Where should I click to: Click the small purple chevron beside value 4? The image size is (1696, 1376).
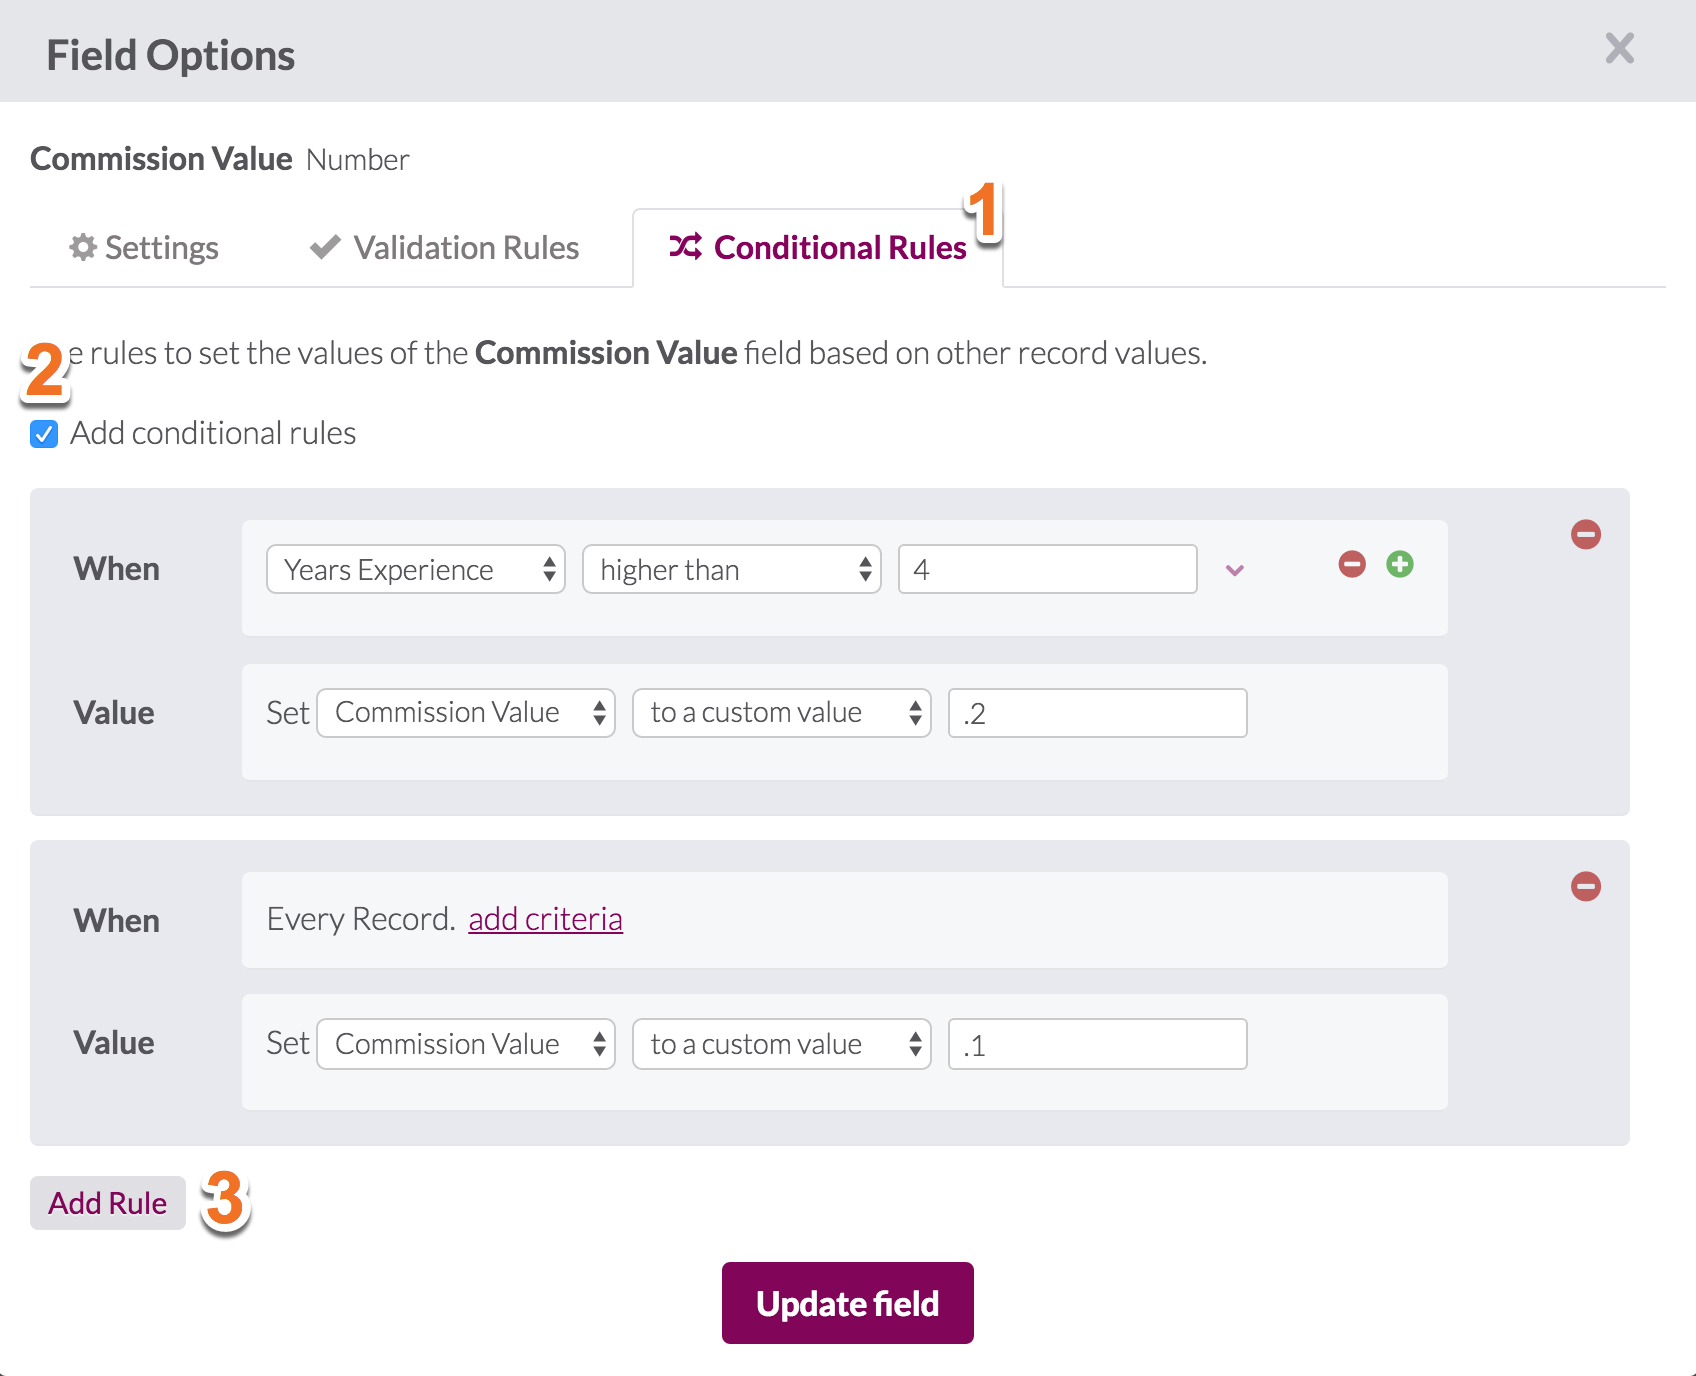1235,570
